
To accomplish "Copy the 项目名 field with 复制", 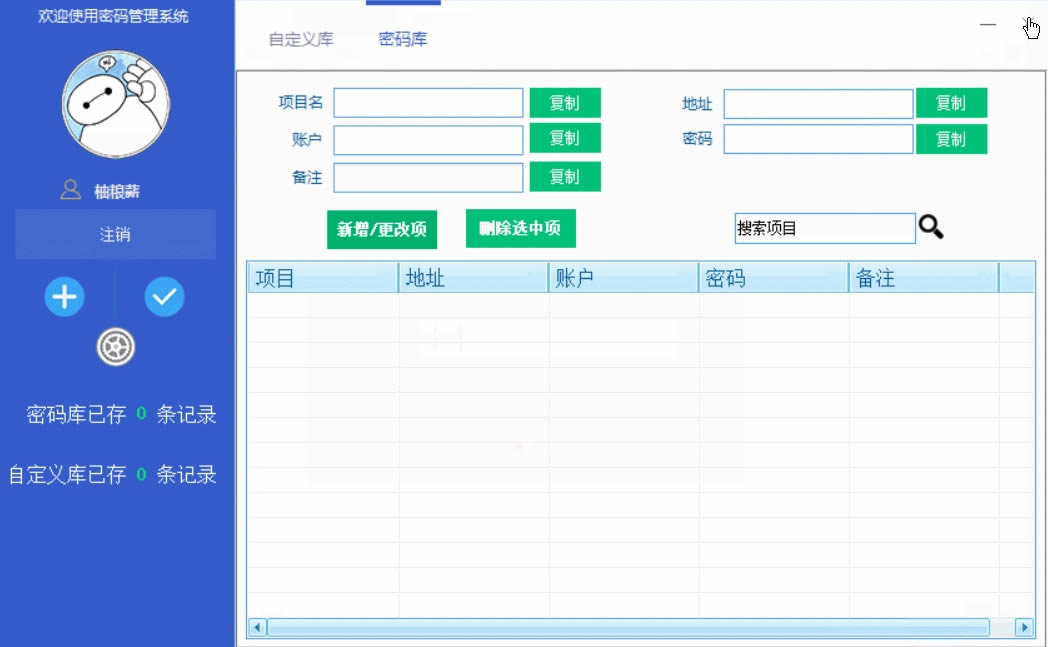I will [x=565, y=103].
